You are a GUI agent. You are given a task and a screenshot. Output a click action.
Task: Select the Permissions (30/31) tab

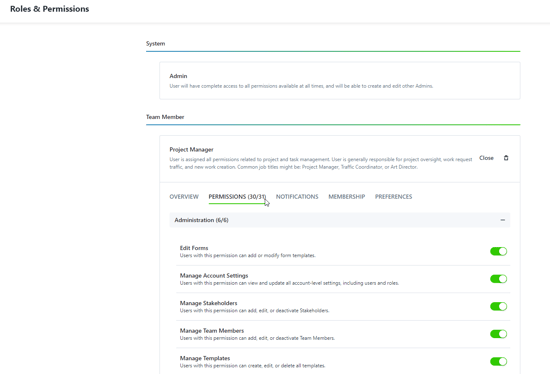click(x=237, y=196)
